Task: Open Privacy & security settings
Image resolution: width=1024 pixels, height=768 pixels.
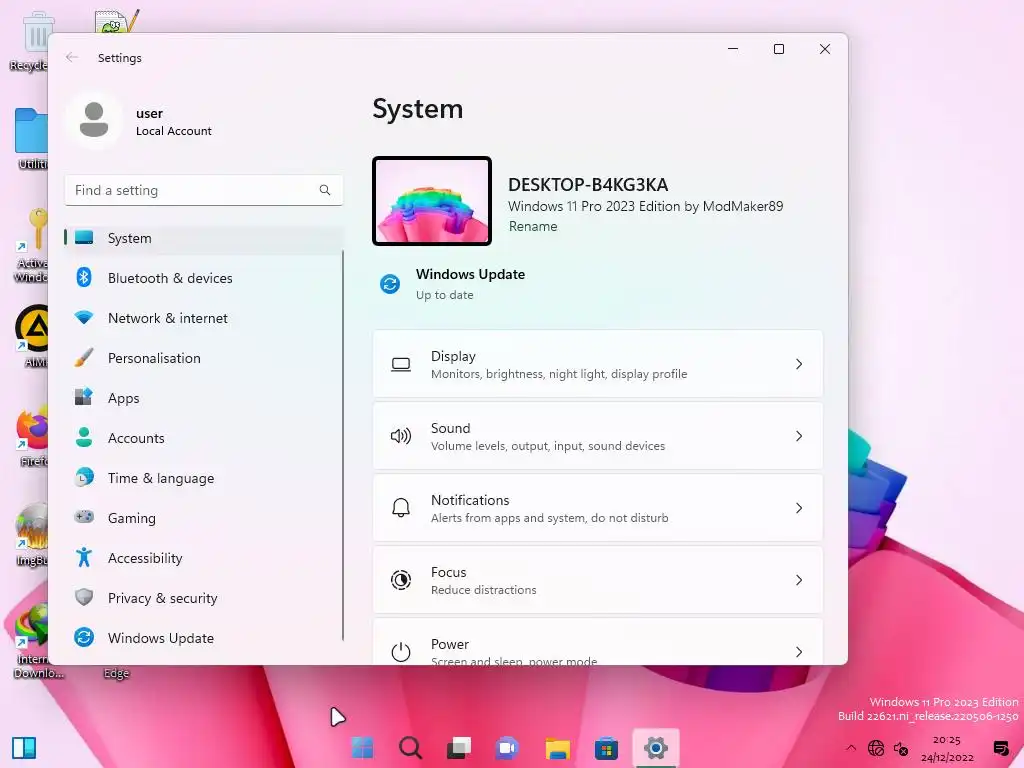Action: click(204, 598)
